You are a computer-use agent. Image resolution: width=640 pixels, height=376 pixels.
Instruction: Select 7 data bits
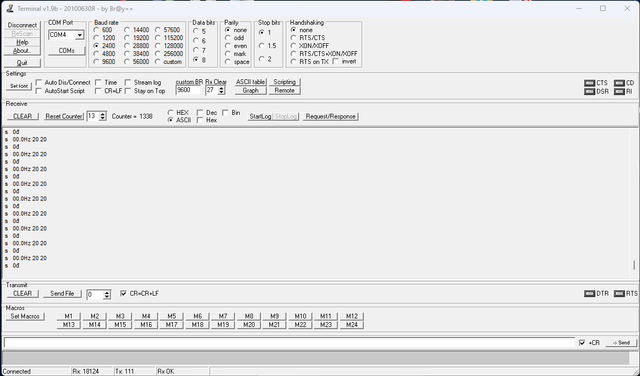tap(196, 50)
